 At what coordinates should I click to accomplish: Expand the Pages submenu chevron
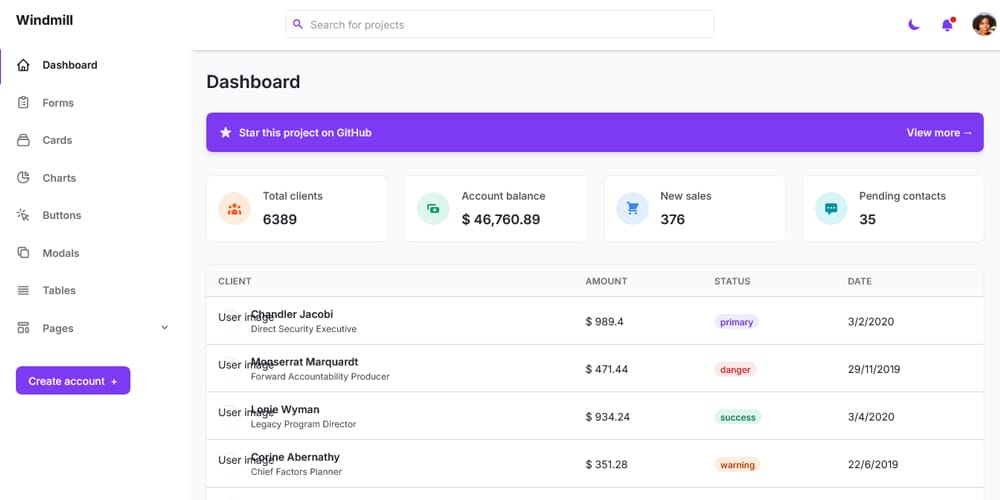click(164, 328)
